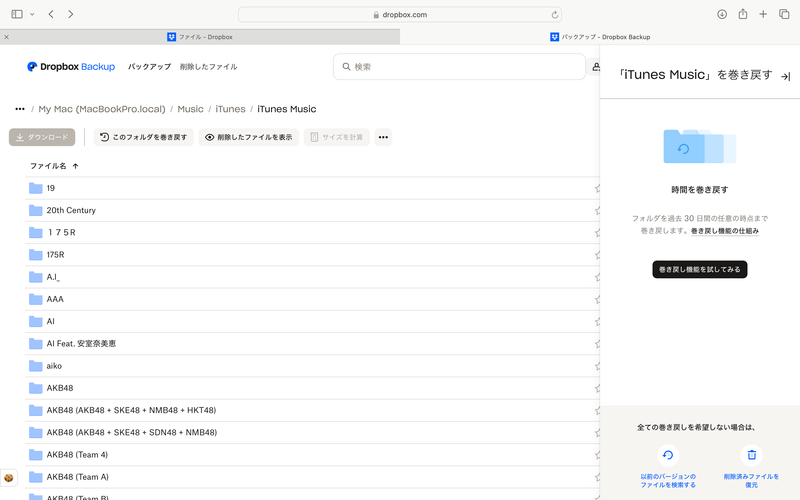Switch to バックアップ - Dropbox Backup tab
Viewport: 800px width, 500px height.
point(600,37)
